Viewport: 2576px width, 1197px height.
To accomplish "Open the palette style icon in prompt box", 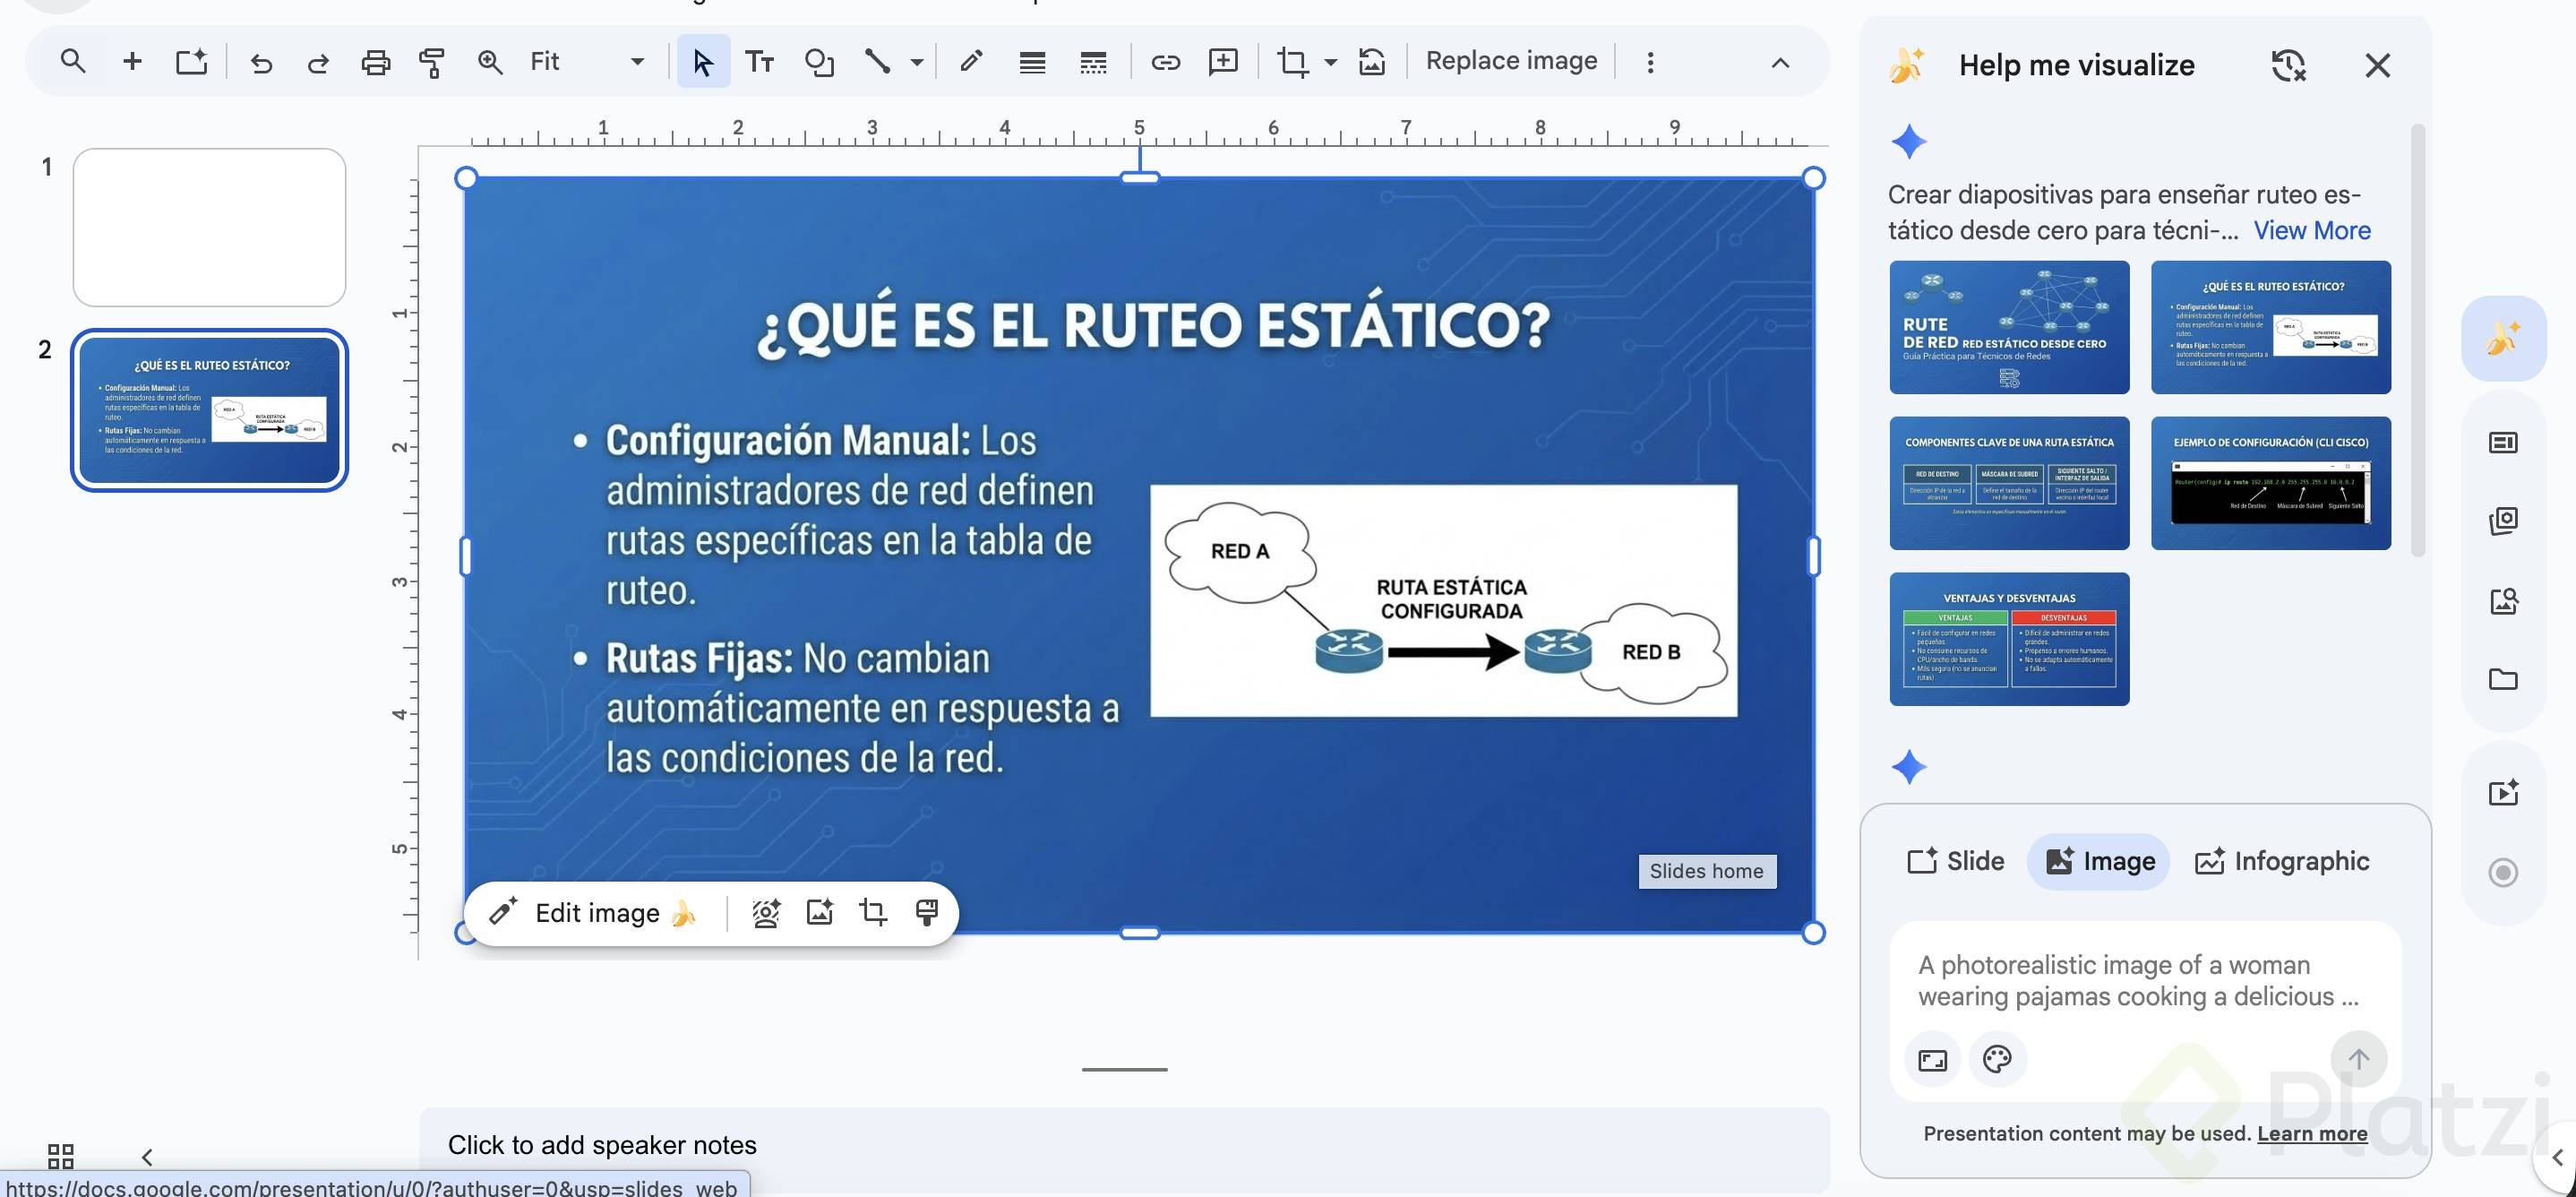I will tap(1997, 1059).
